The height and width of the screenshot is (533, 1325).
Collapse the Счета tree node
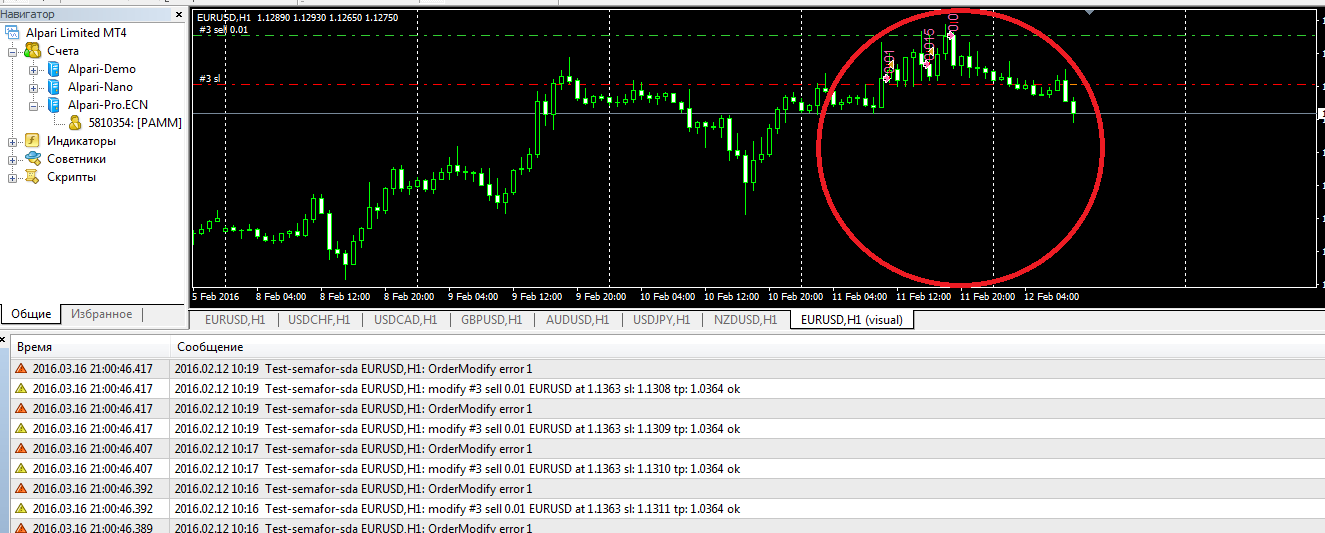click(13, 51)
